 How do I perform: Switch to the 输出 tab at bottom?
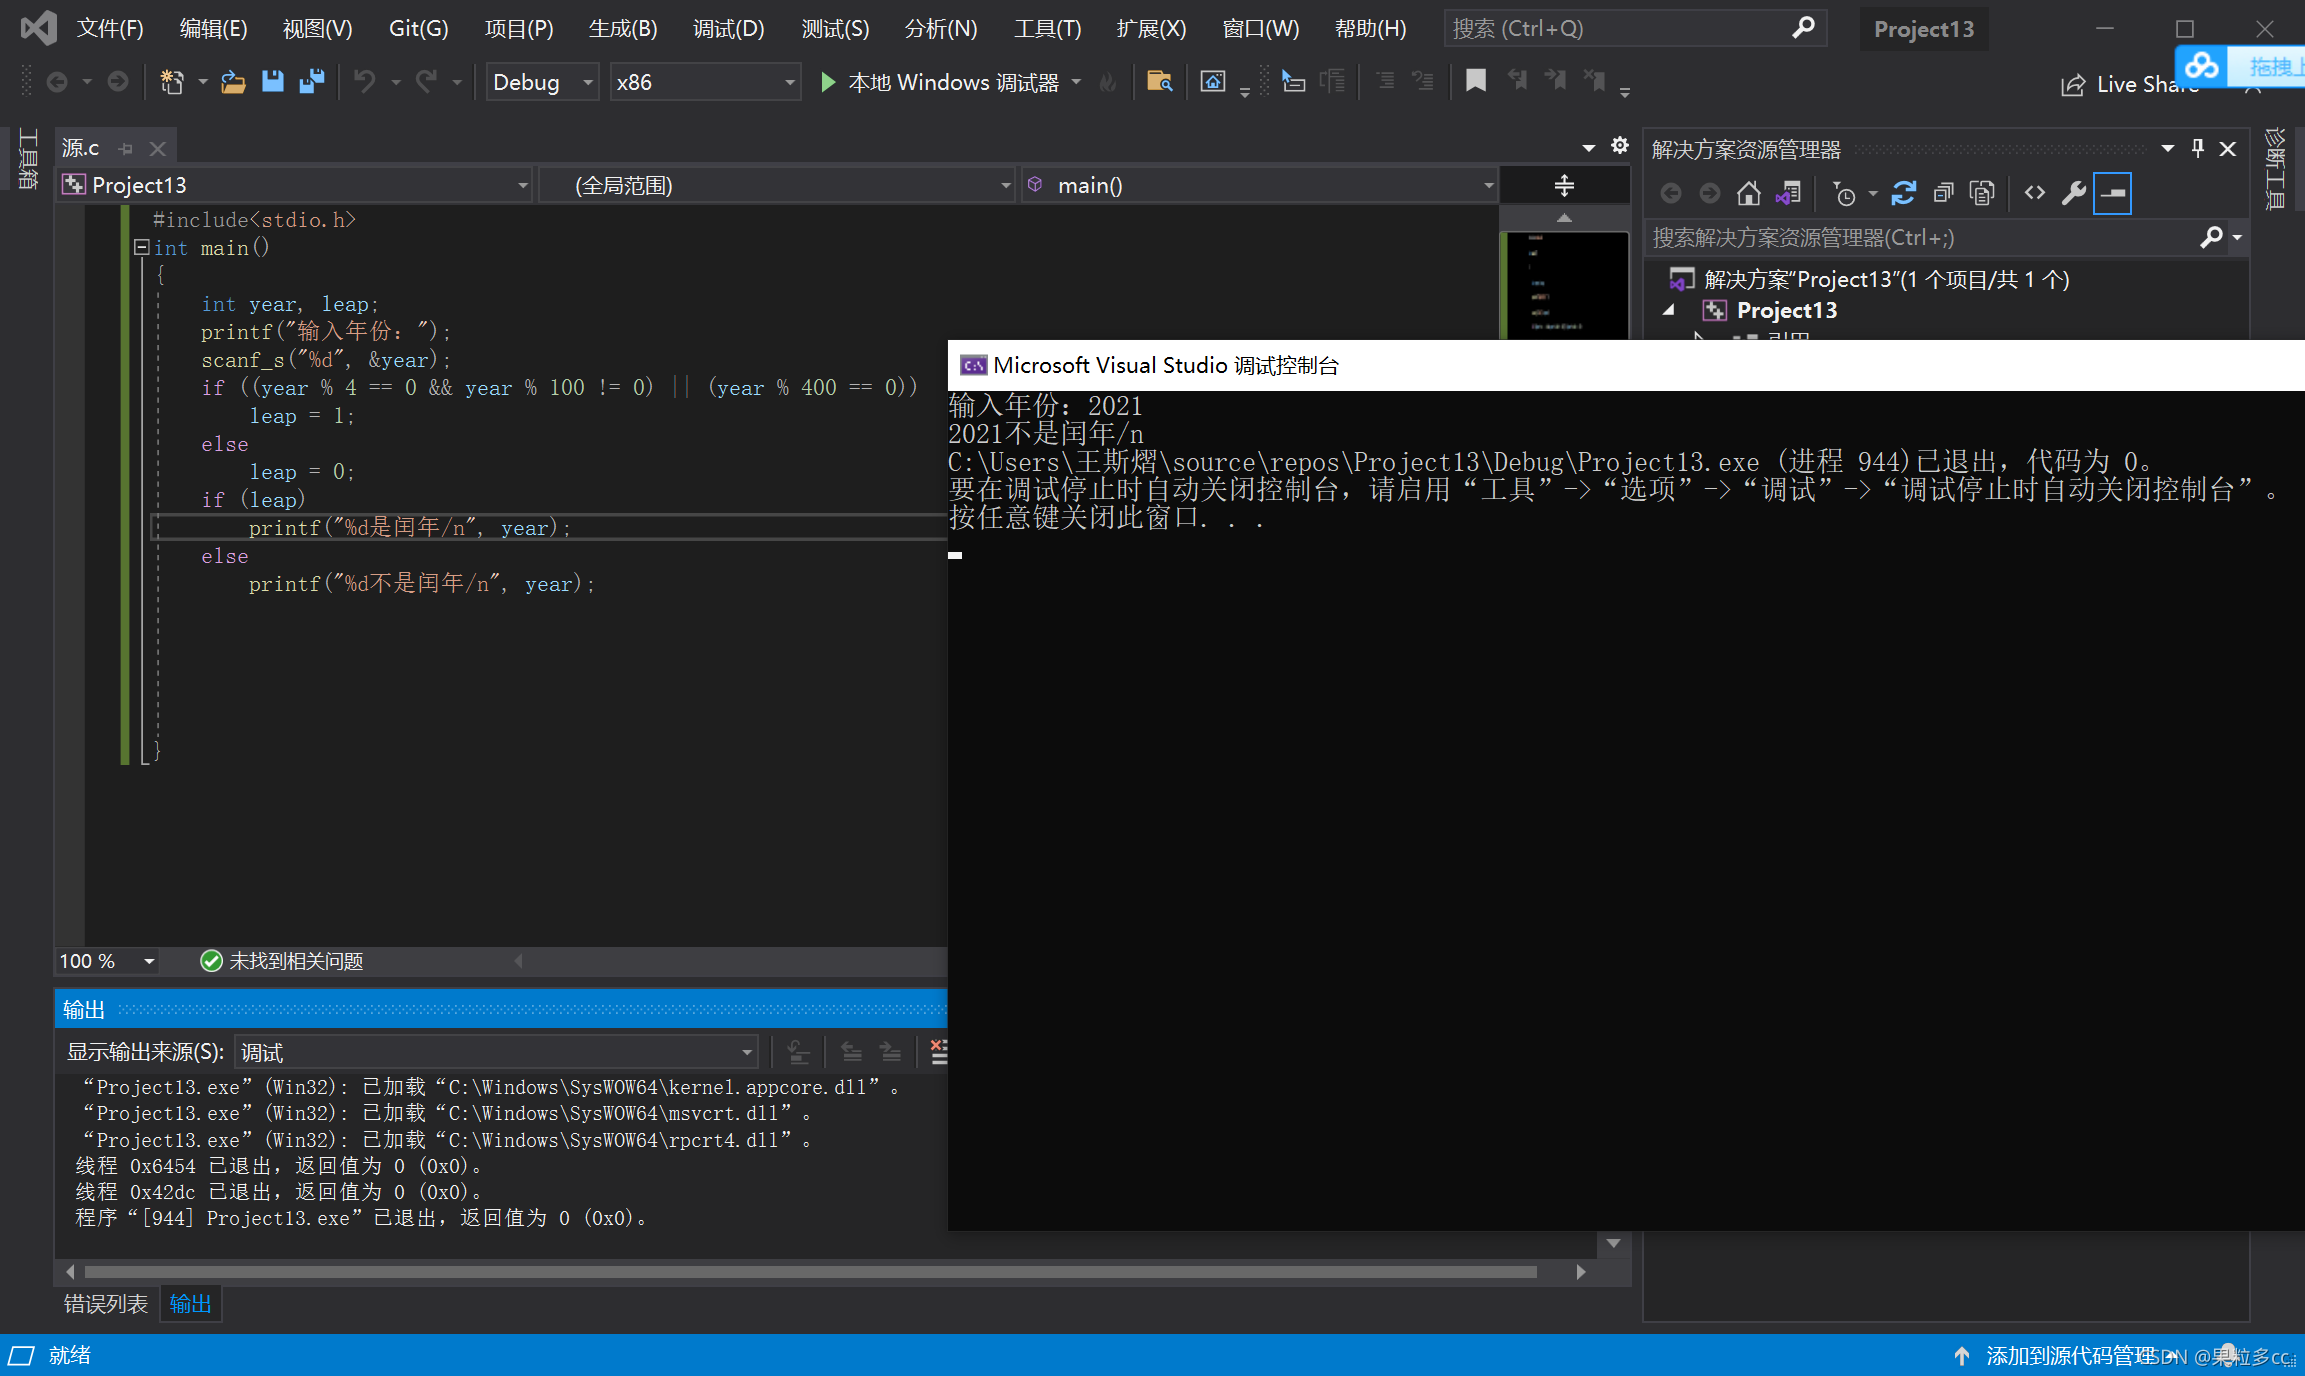coord(190,1304)
